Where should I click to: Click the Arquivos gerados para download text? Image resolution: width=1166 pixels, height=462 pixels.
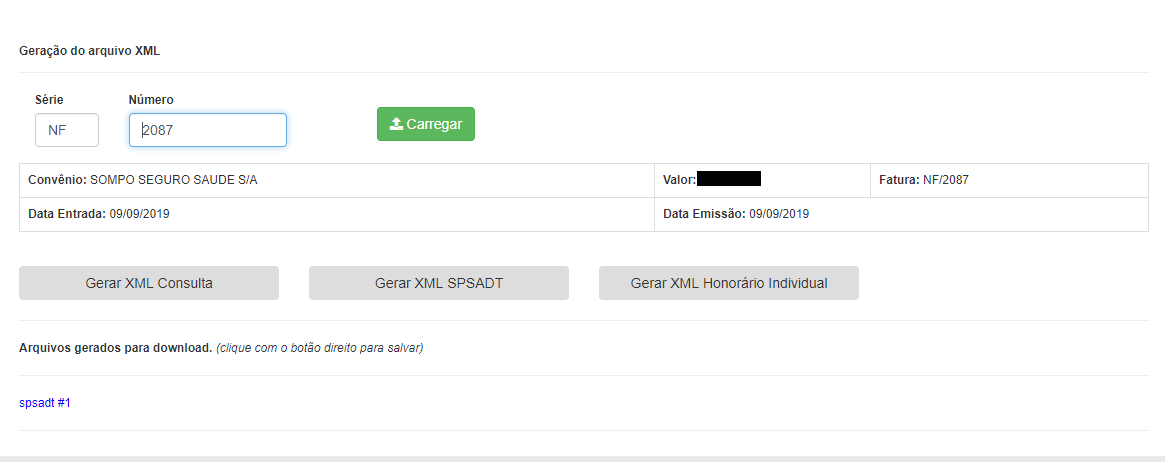pyautogui.click(x=116, y=347)
